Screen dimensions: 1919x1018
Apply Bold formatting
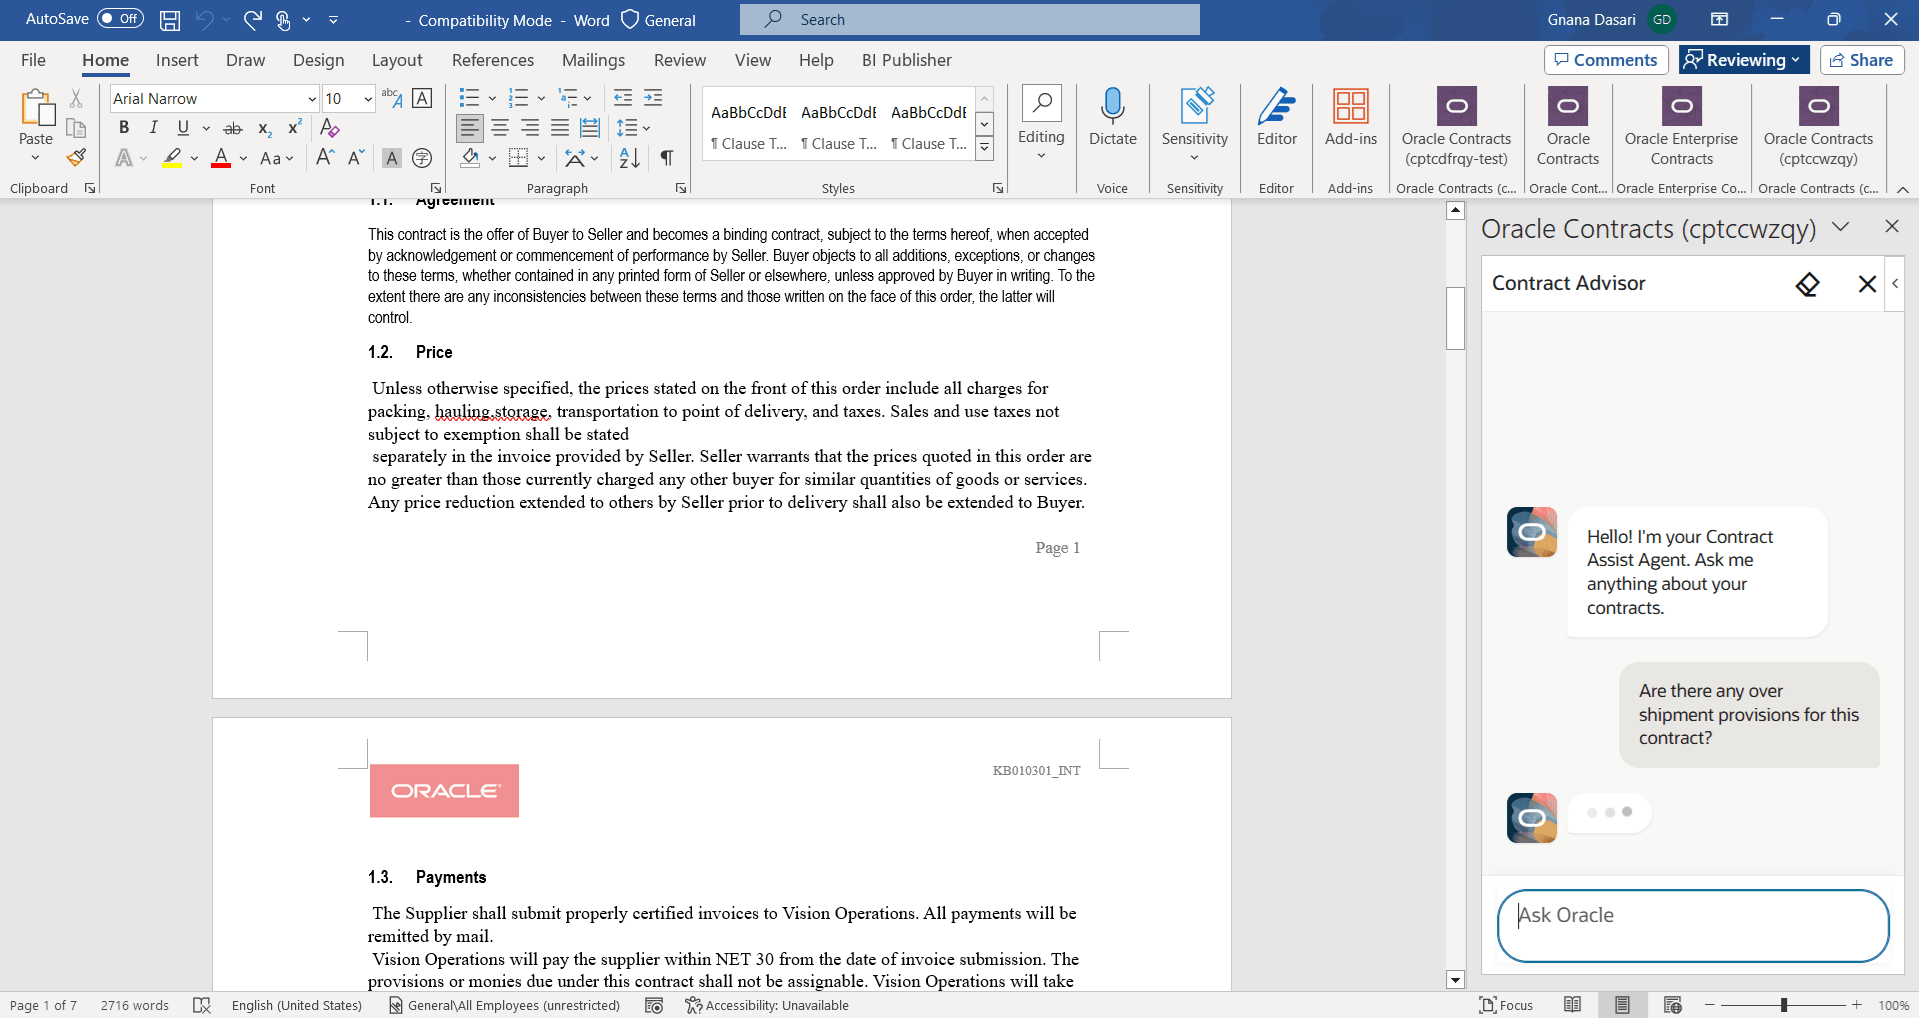[x=124, y=128]
